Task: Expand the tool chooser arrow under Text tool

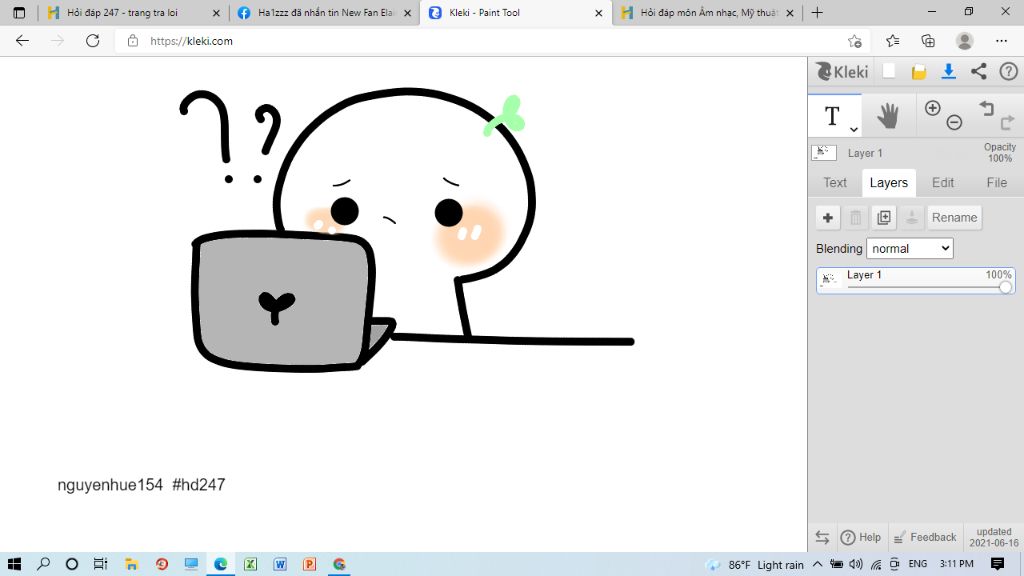Action: 854,129
